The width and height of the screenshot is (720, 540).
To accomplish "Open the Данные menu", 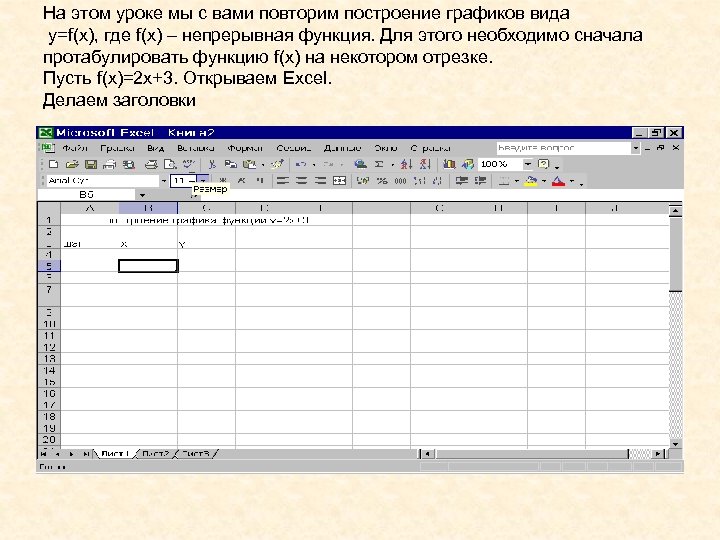I will pyautogui.click(x=342, y=148).
